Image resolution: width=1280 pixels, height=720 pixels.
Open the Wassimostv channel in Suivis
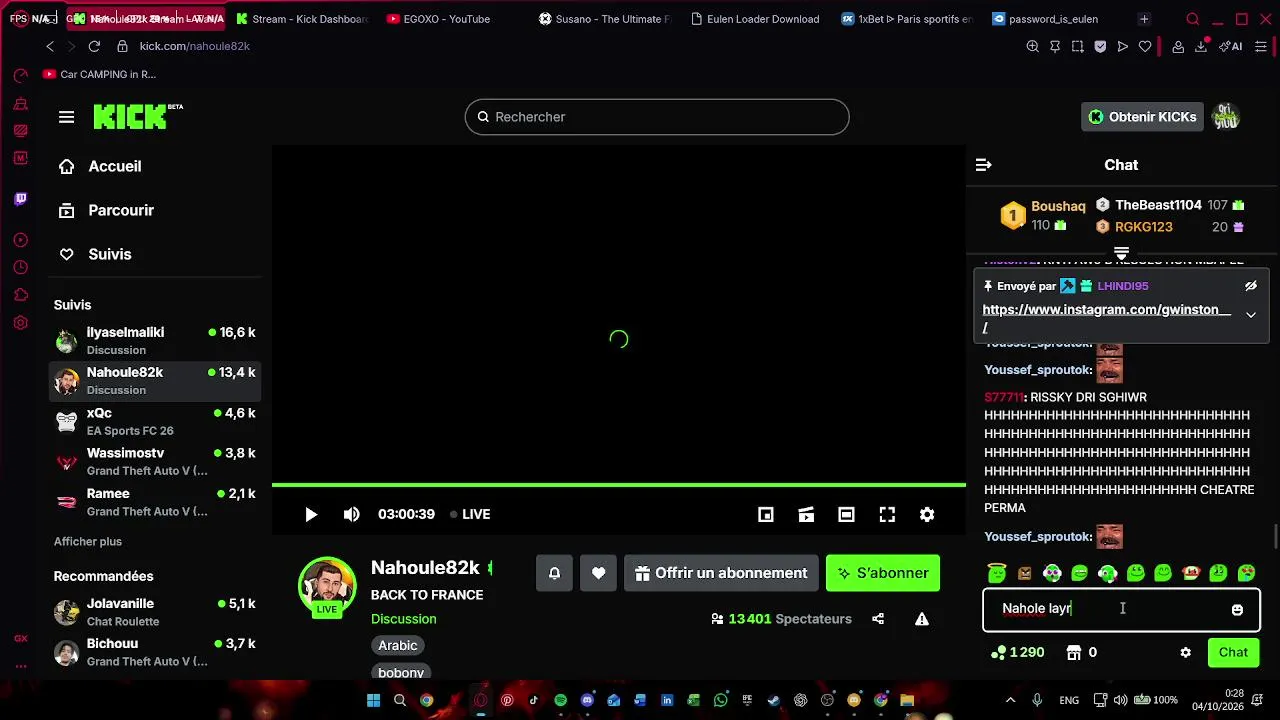[x=155, y=461]
